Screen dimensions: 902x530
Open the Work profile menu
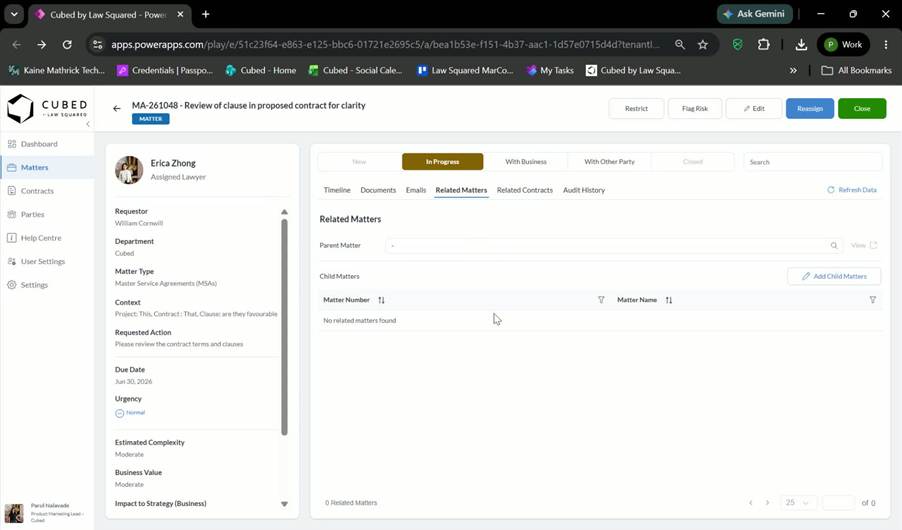click(x=843, y=44)
